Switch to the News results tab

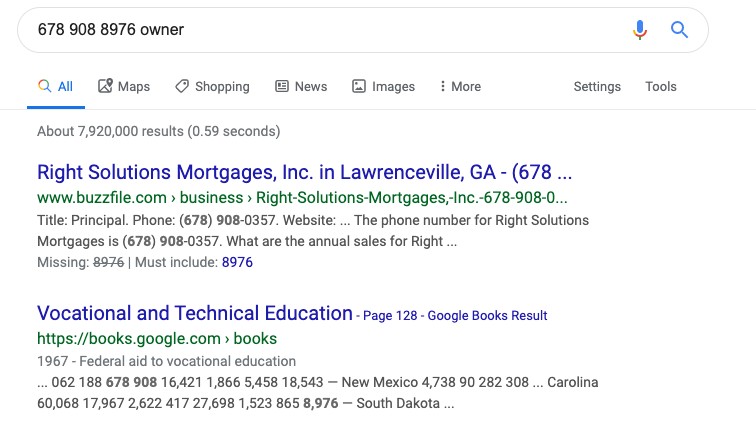coord(301,86)
